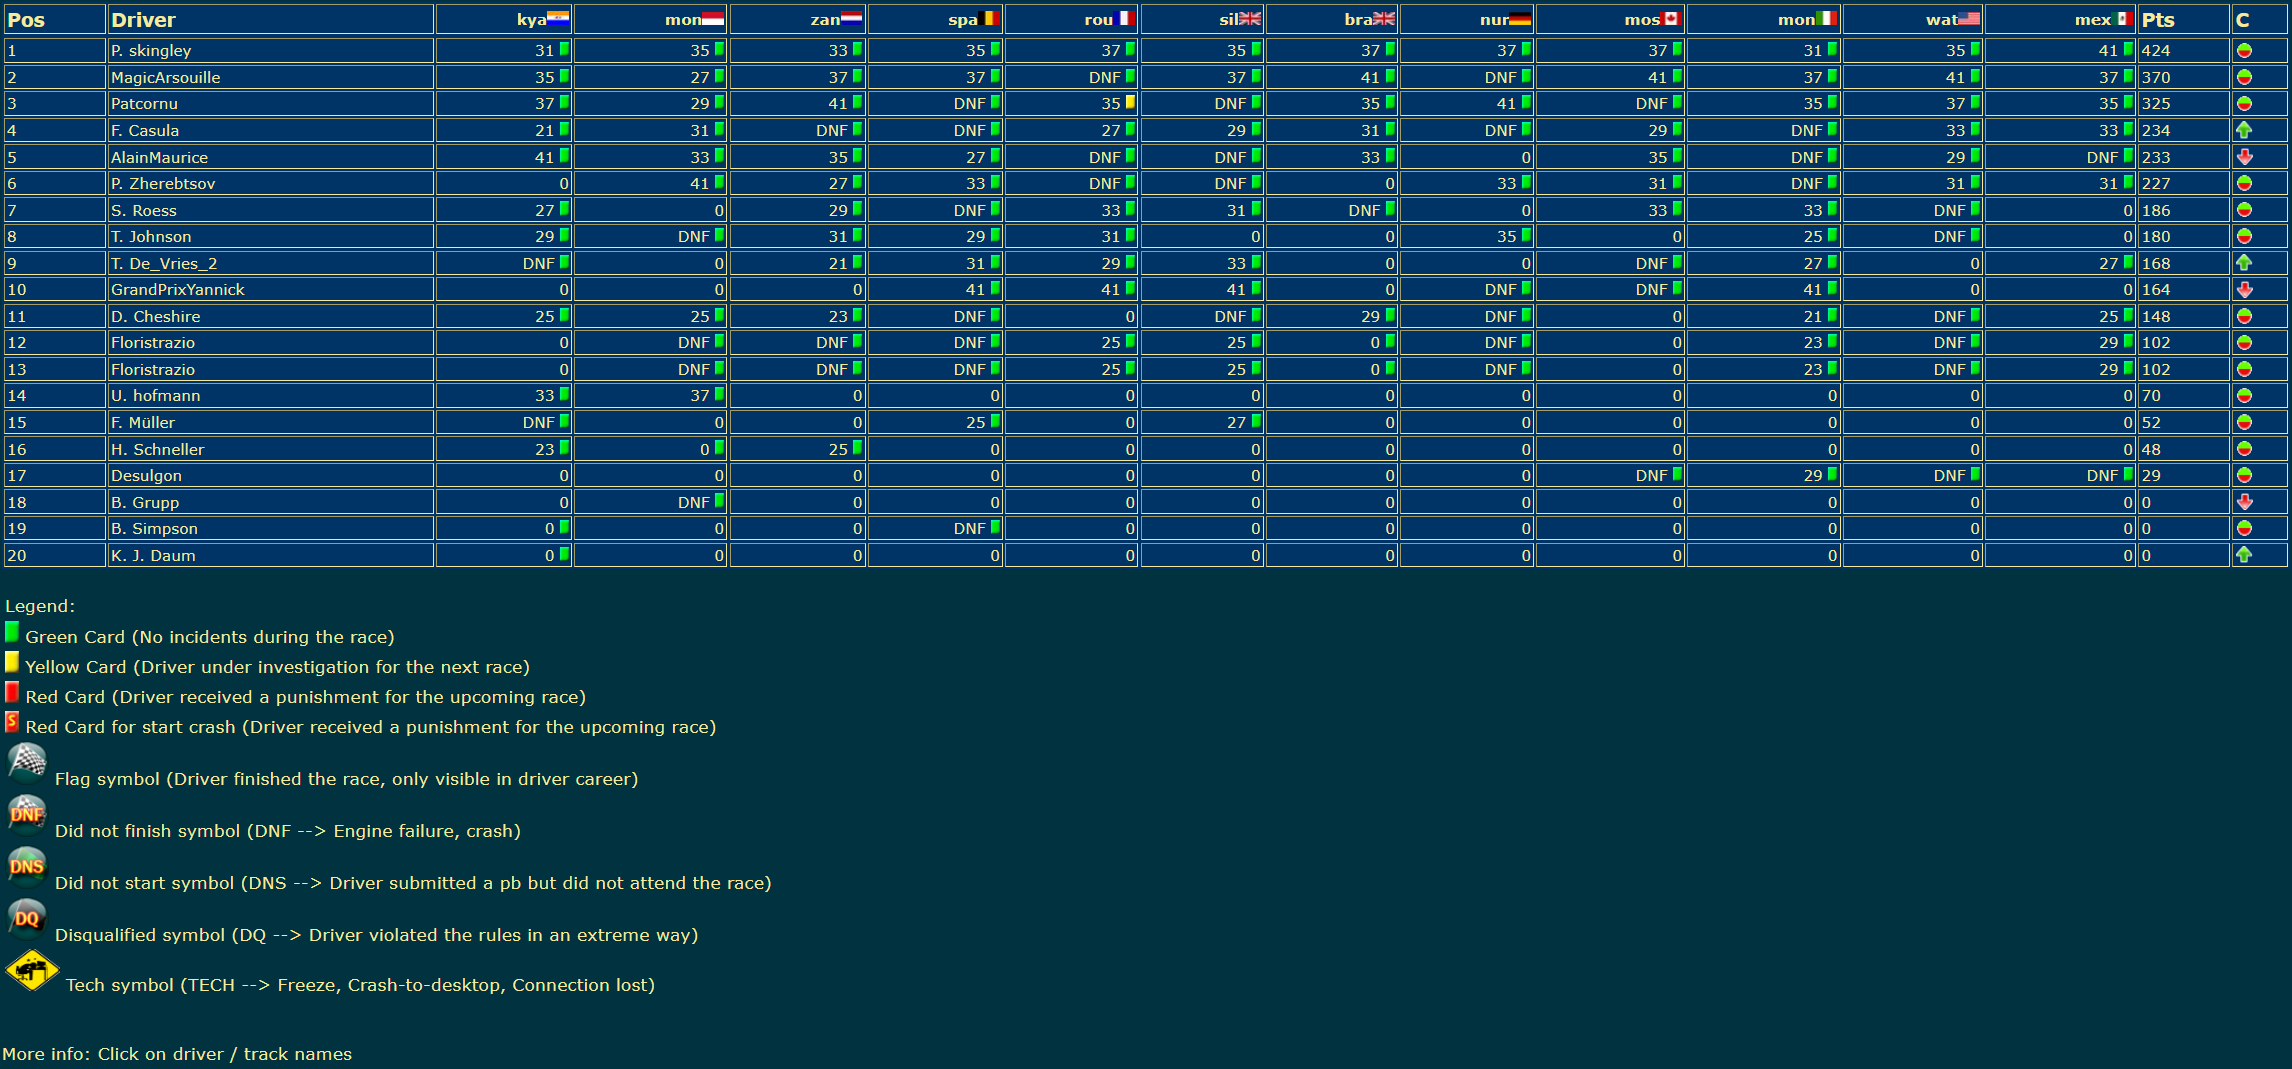Click the red down arrow for AlainMaurice
The height and width of the screenshot is (1069, 2292).
[x=2244, y=157]
